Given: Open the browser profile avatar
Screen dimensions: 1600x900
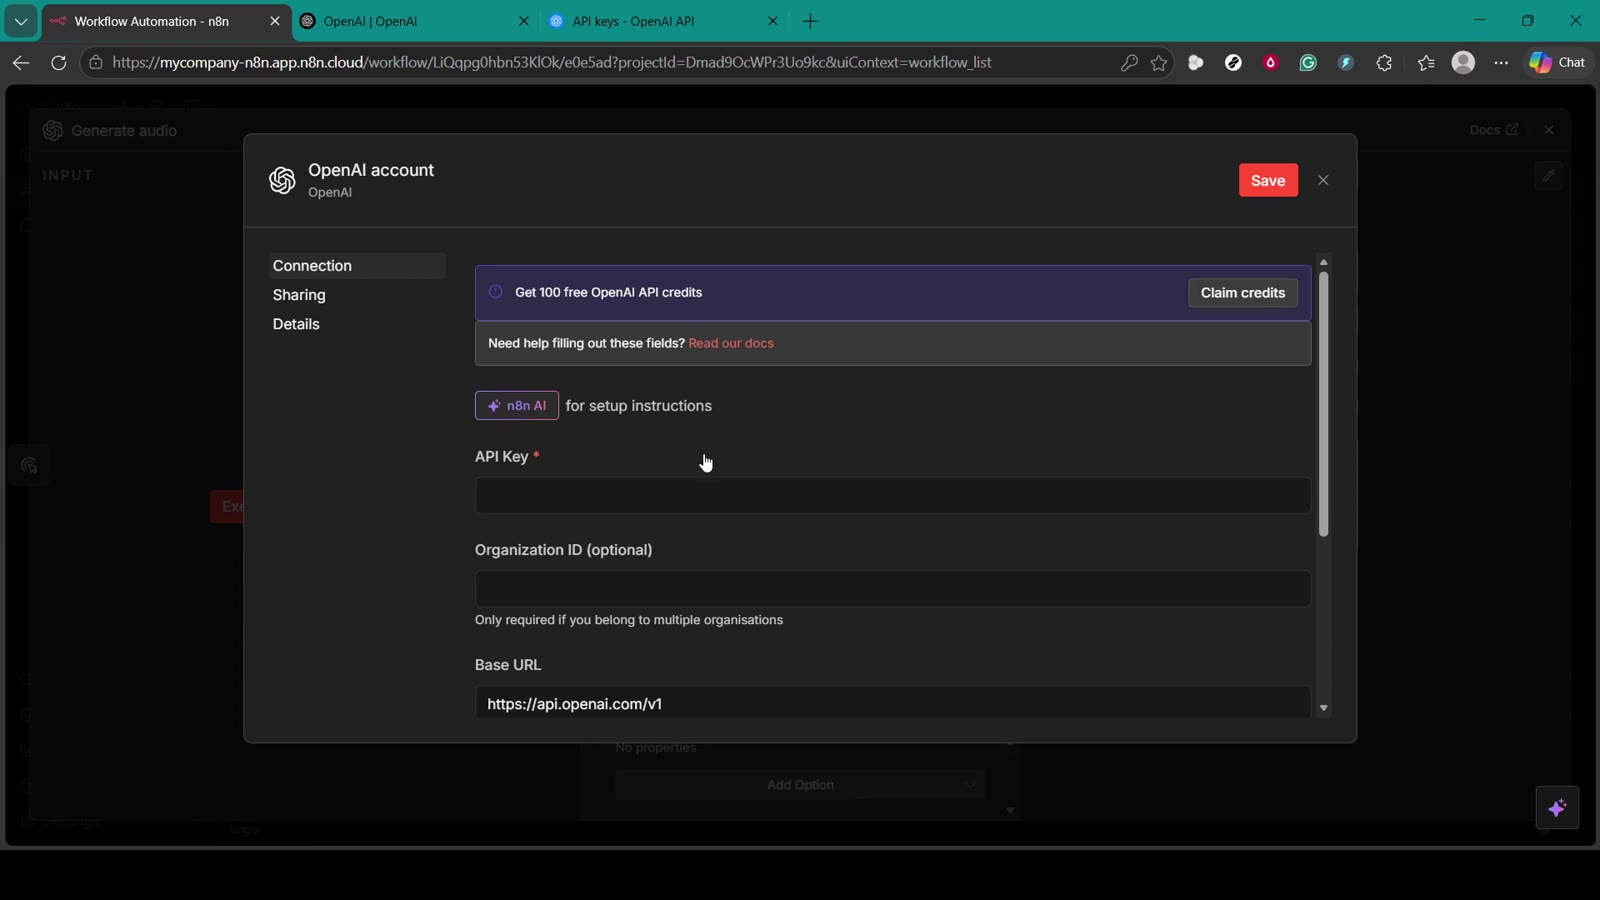Looking at the screenshot, I should pyautogui.click(x=1463, y=62).
